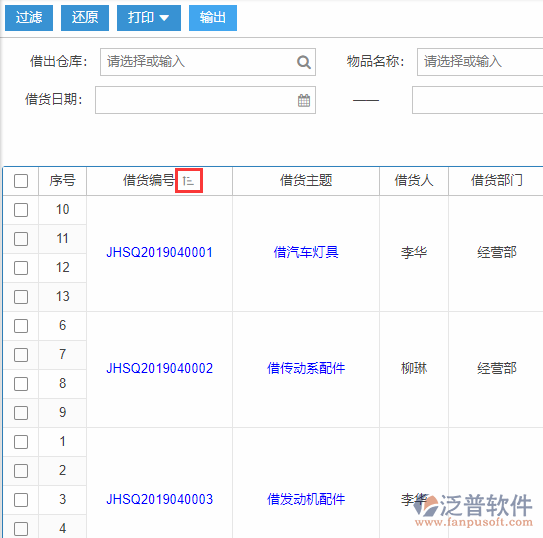Viewport: 543px width, 538px height.
Task: Check the checkbox for row 1
Action: (x=21, y=442)
